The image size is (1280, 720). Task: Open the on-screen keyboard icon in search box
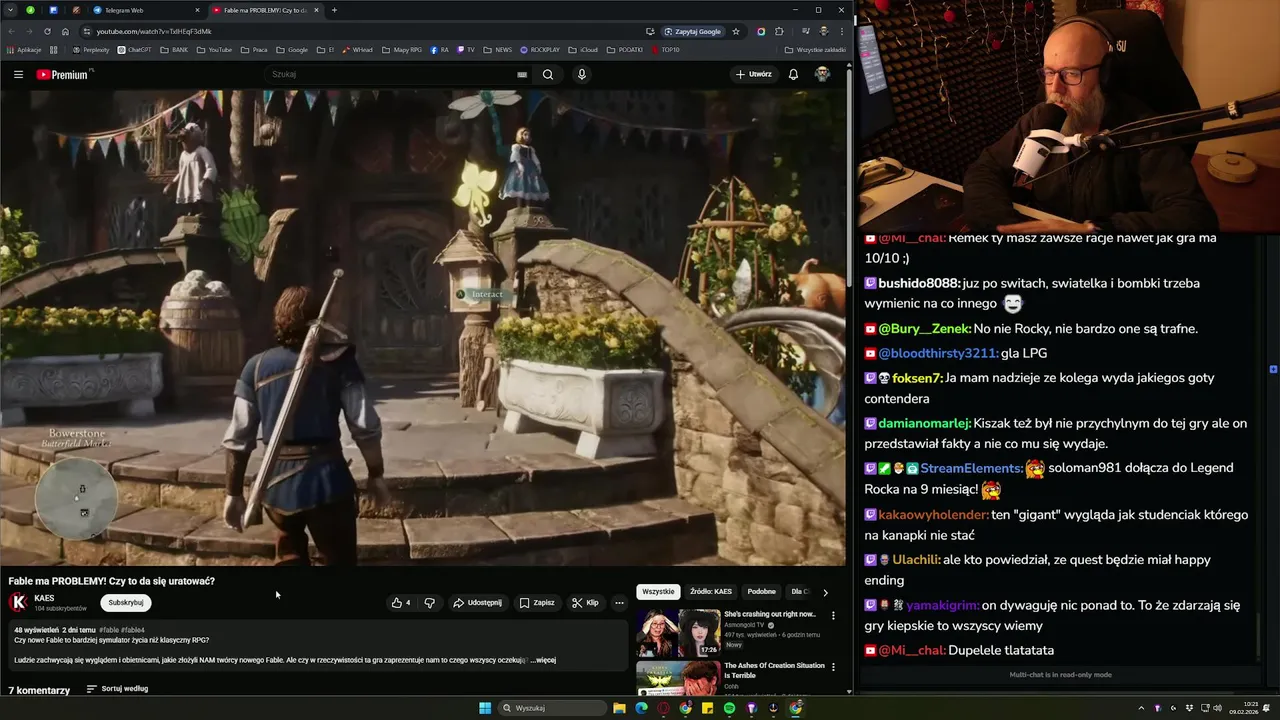click(522, 74)
